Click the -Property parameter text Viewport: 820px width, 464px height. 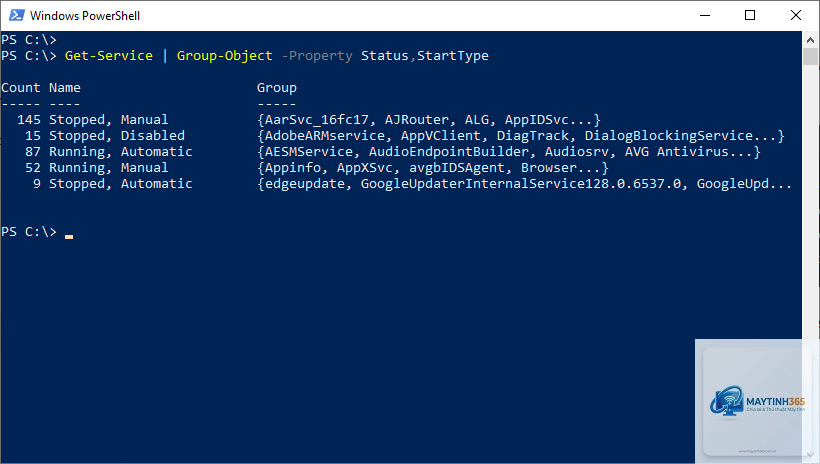point(317,55)
